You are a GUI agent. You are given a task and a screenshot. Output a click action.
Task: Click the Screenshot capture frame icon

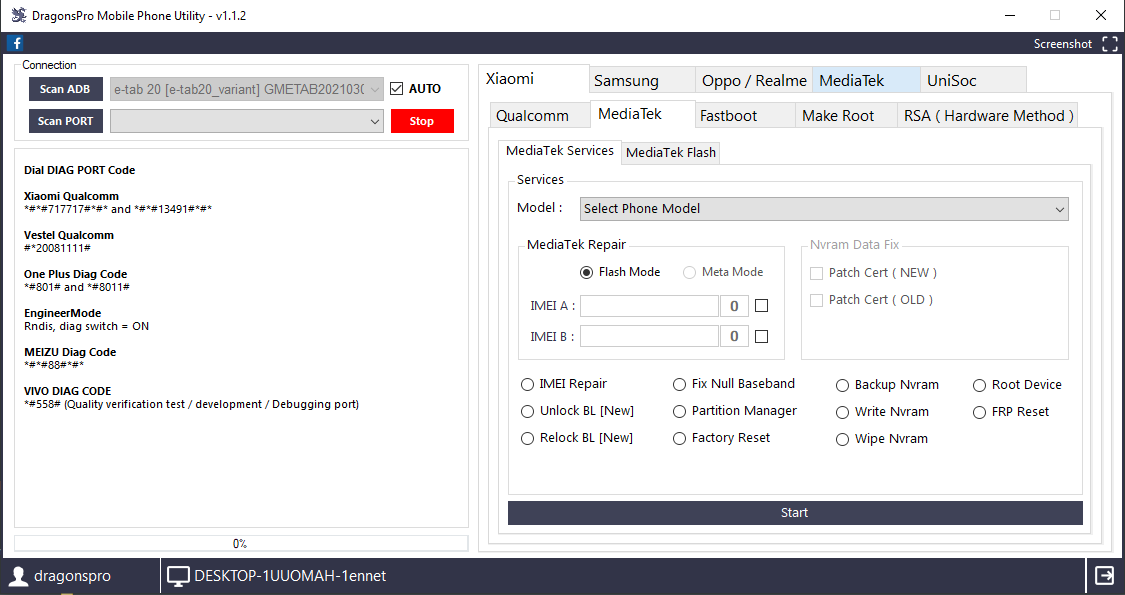[x=1109, y=44]
